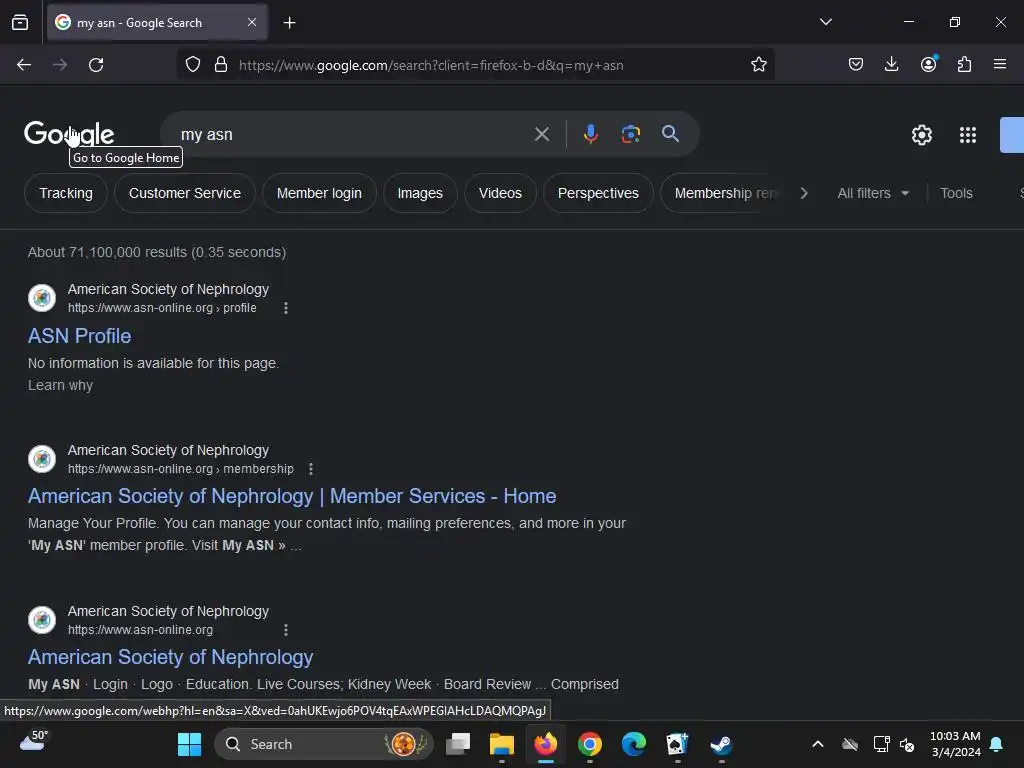
Task: Open notifications bell icon
Action: (x=997, y=744)
